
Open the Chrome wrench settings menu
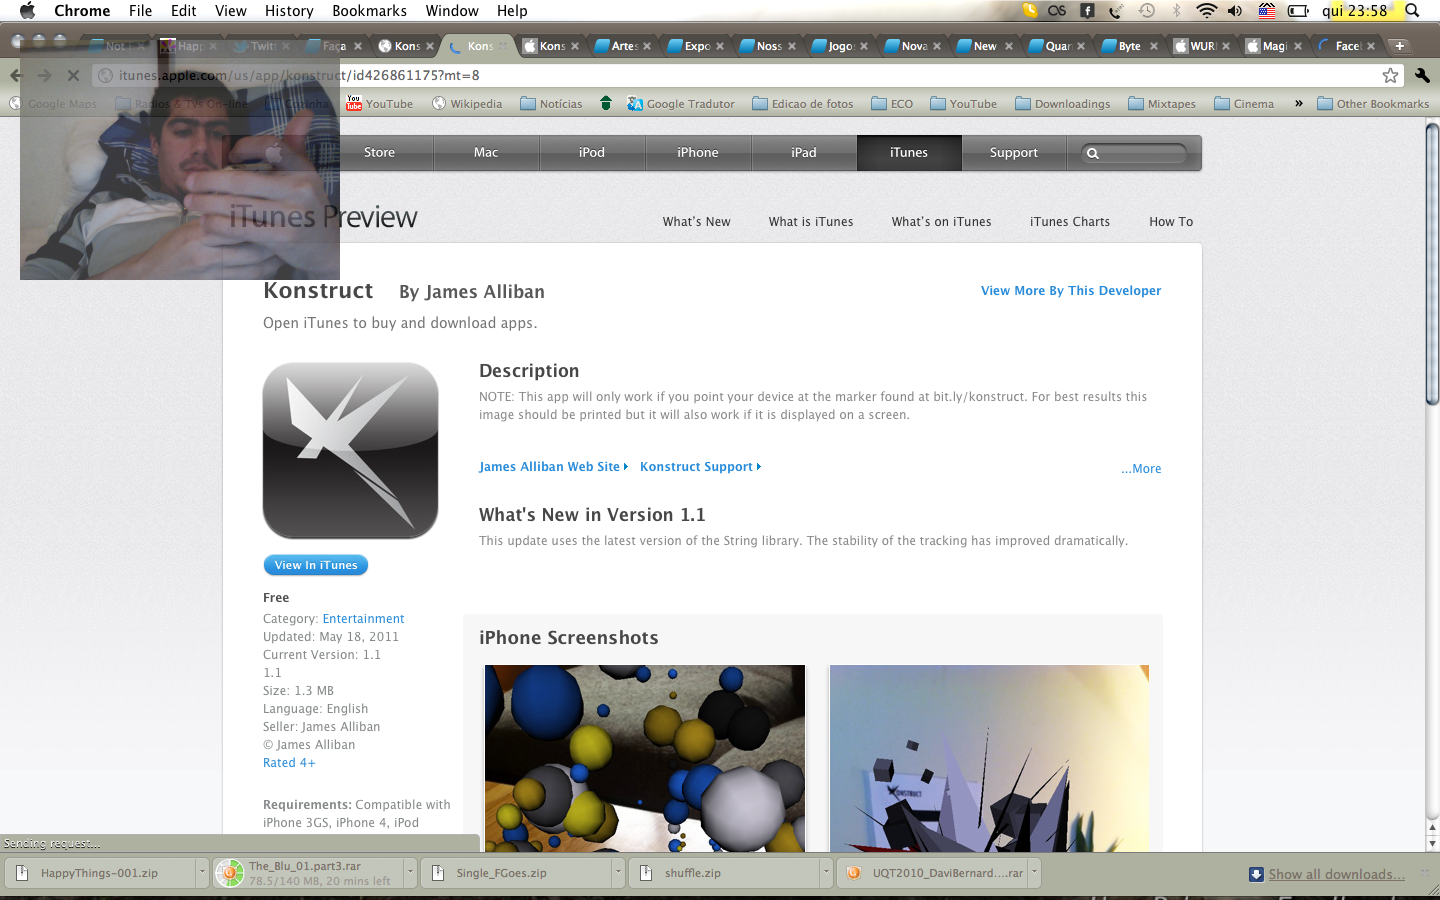coord(1422,75)
